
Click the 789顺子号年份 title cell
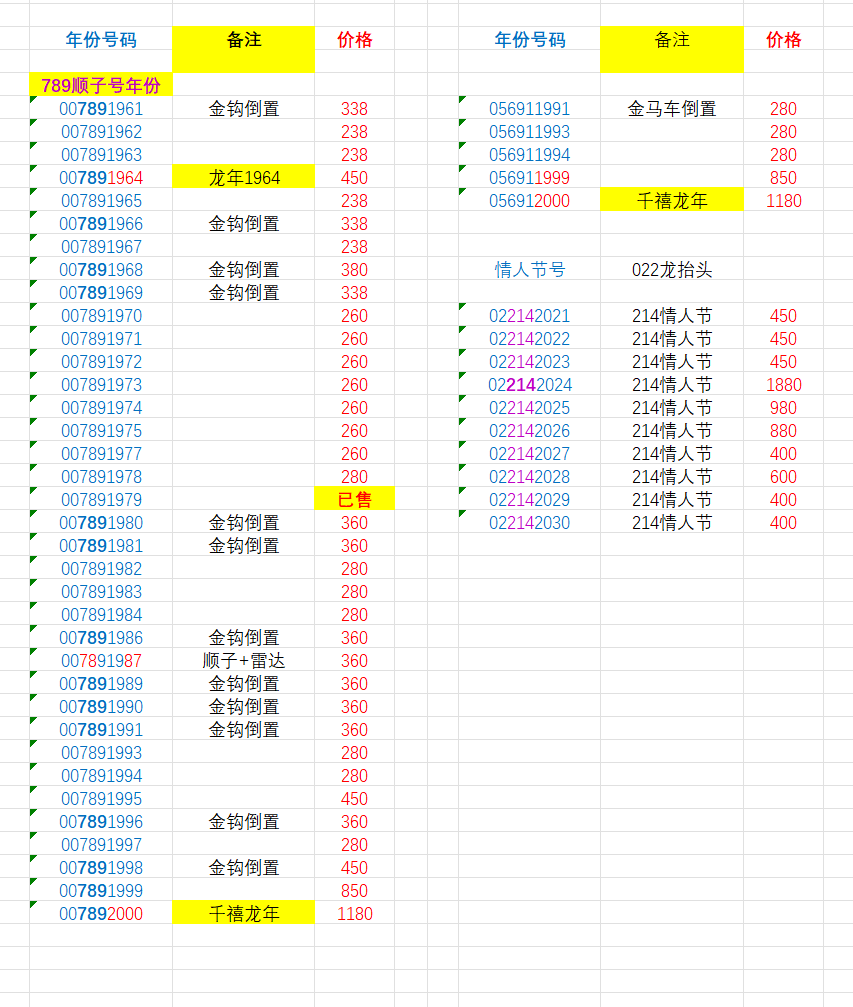click(101, 85)
